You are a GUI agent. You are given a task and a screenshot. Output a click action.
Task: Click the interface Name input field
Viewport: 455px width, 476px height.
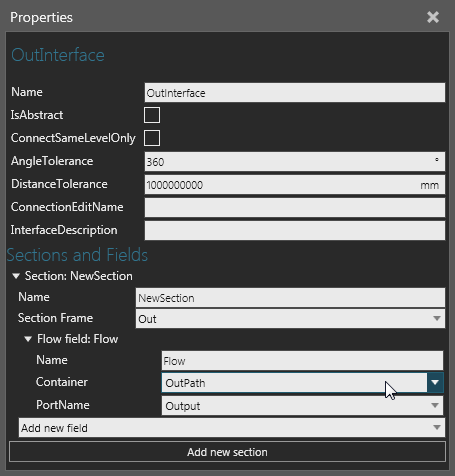pyautogui.click(x=295, y=93)
